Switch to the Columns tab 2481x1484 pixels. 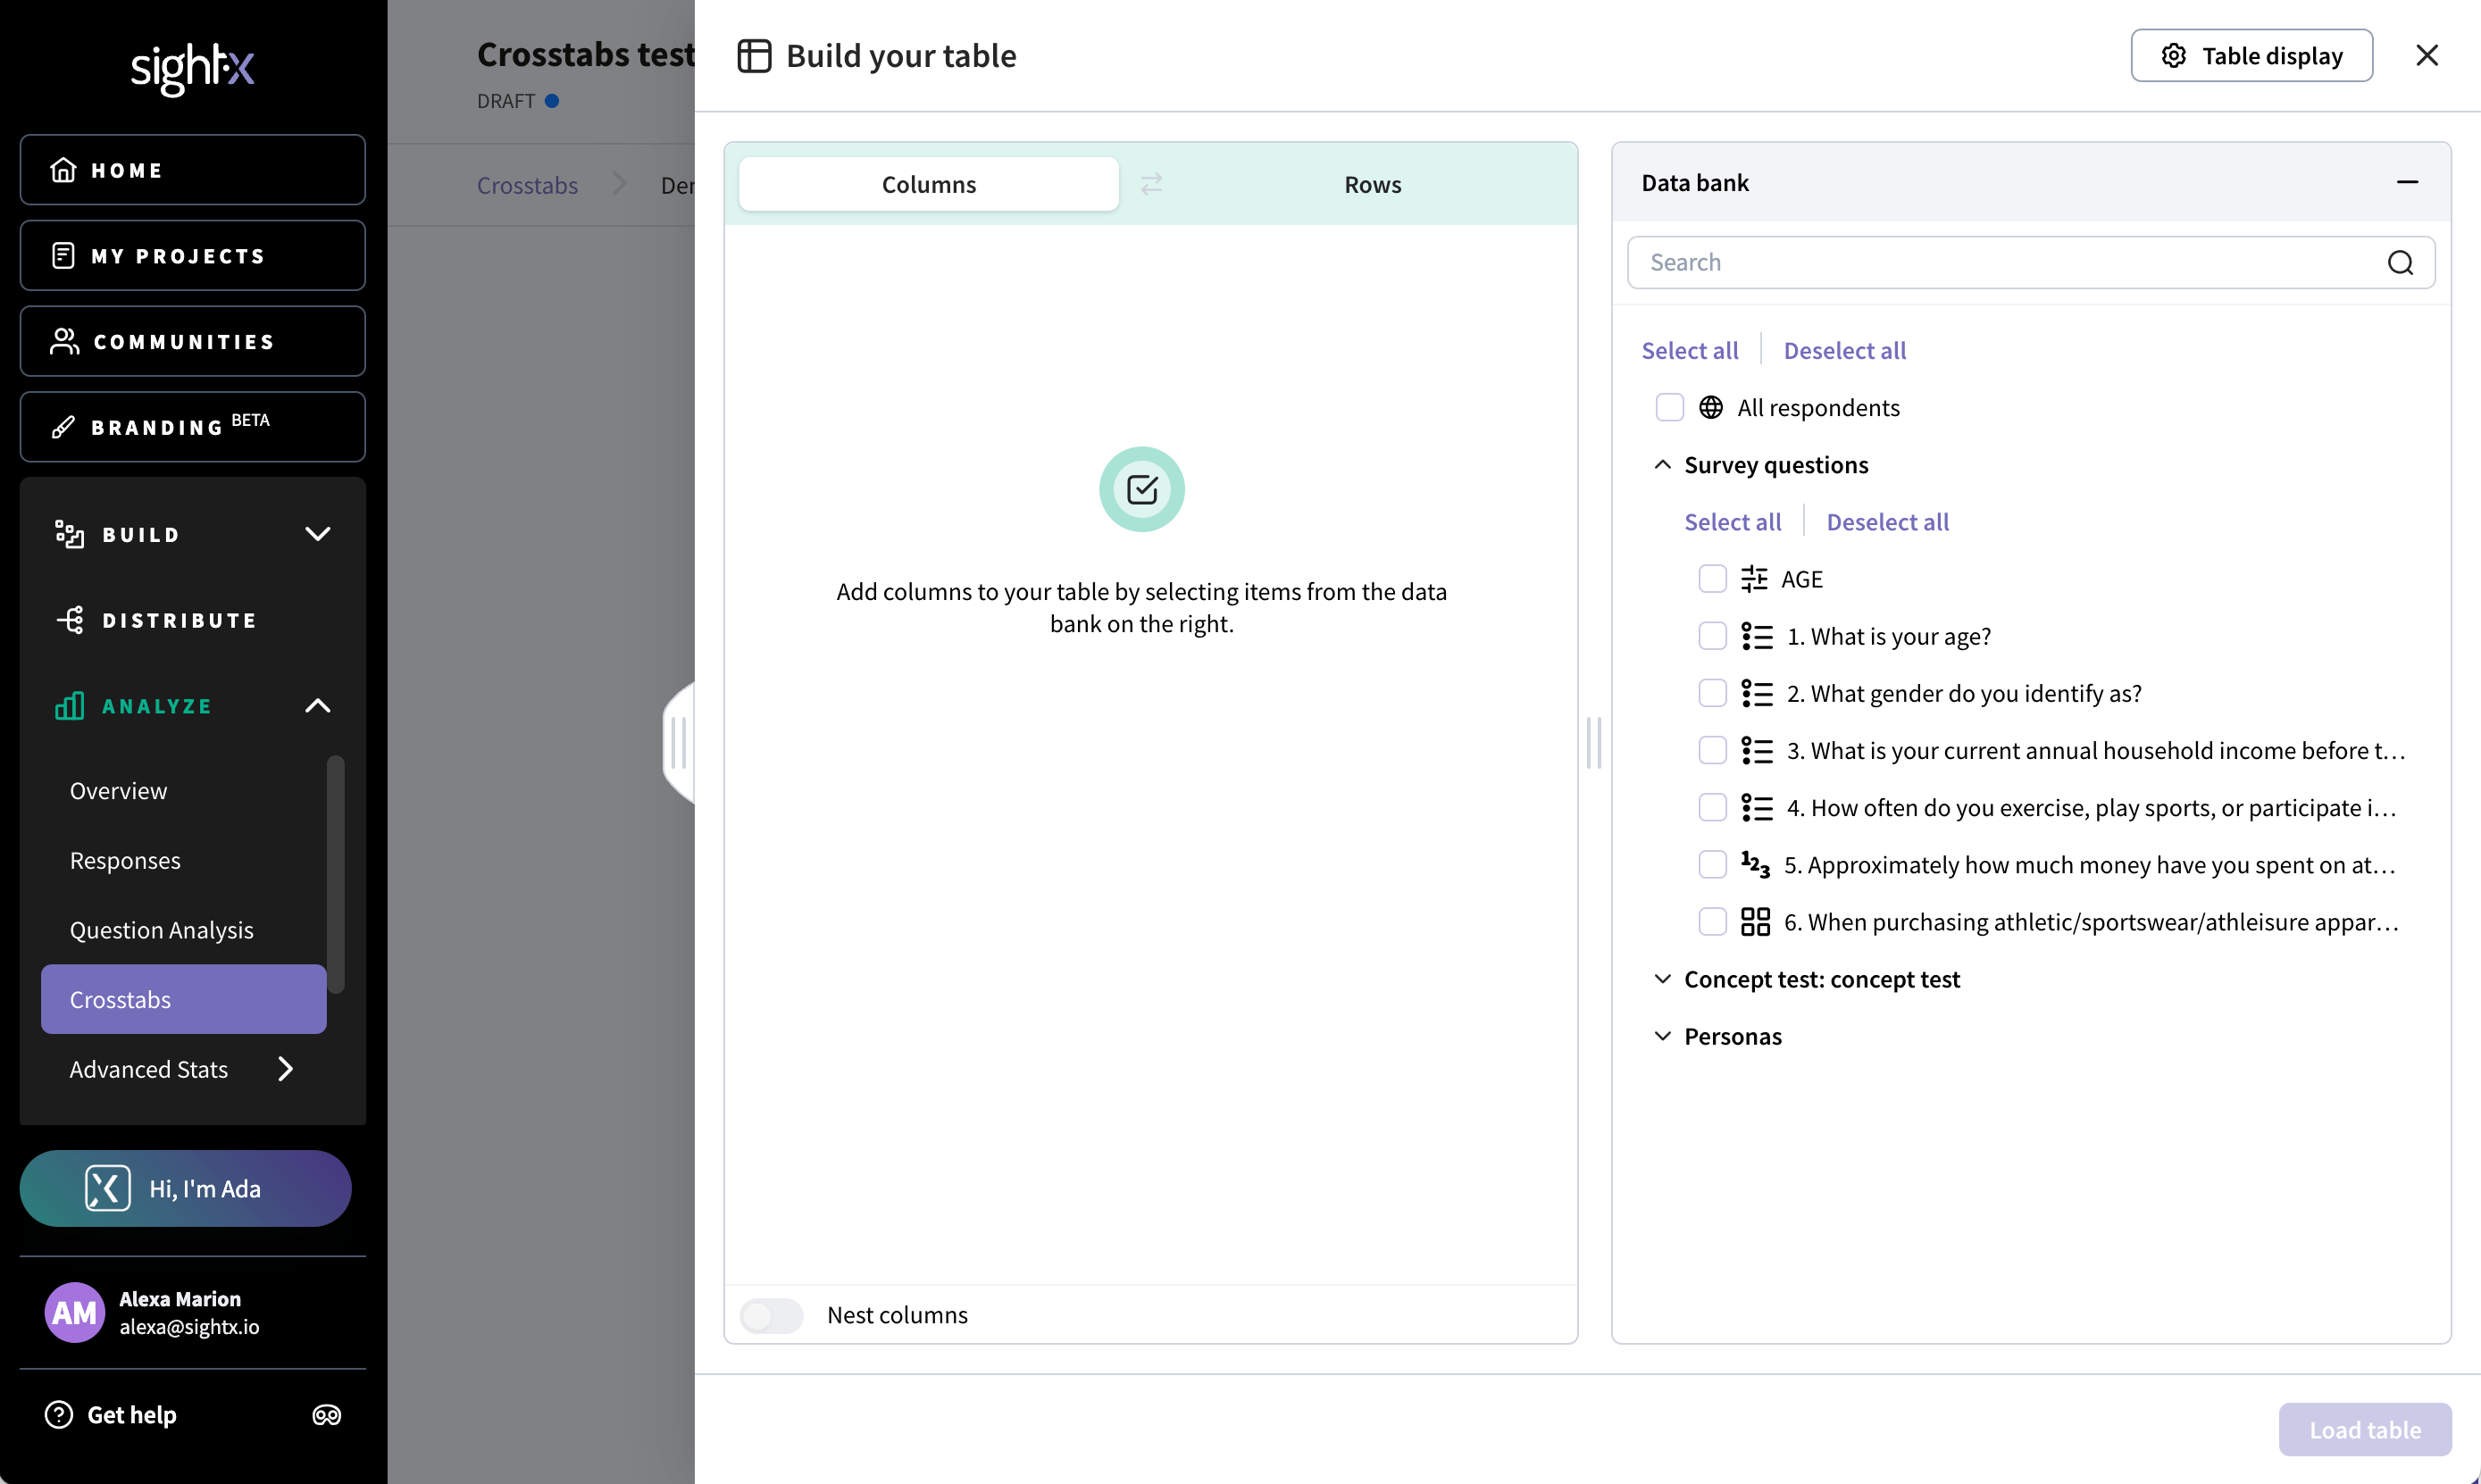pyautogui.click(x=928, y=184)
